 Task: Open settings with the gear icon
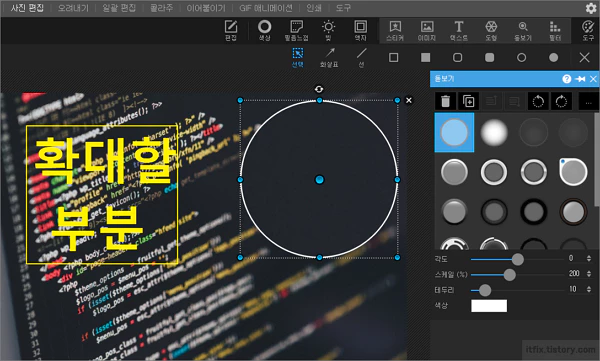[x=591, y=8]
